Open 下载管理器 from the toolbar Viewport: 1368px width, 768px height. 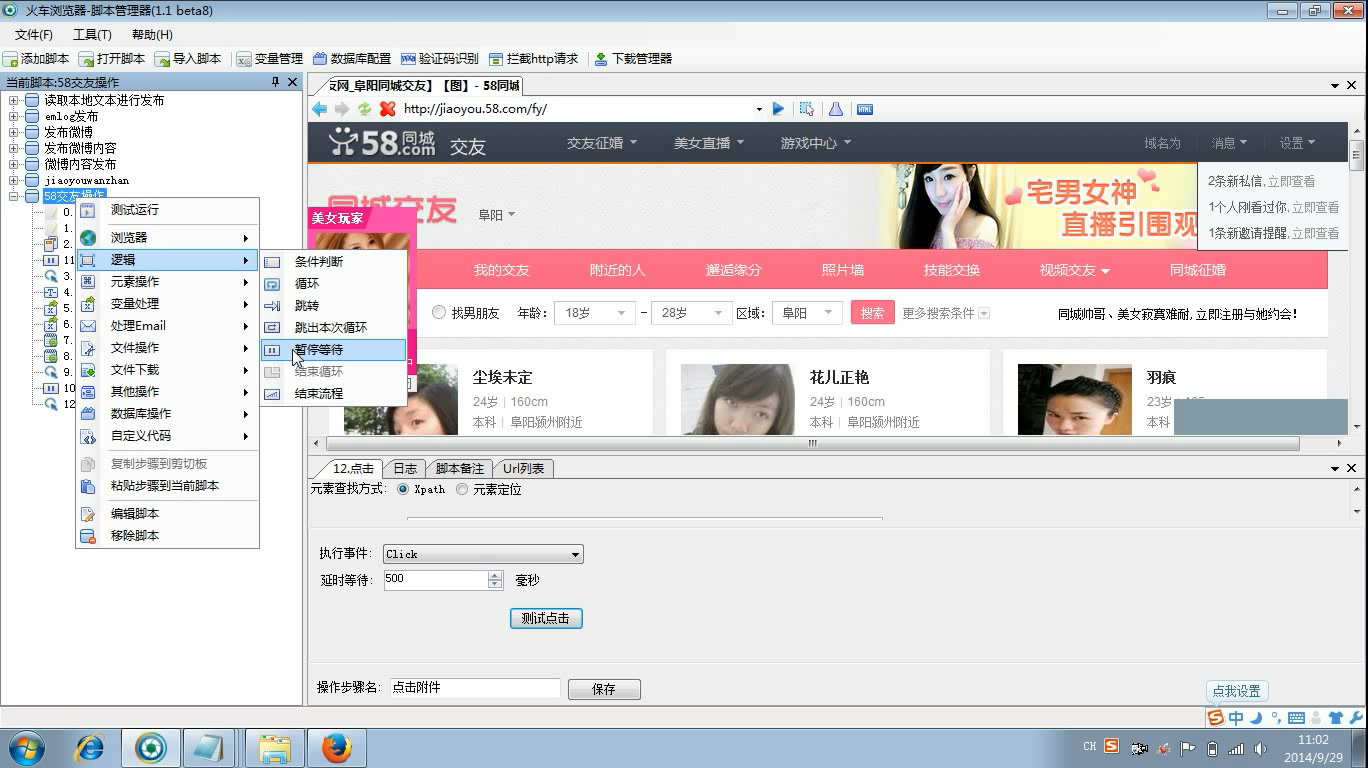coord(633,59)
